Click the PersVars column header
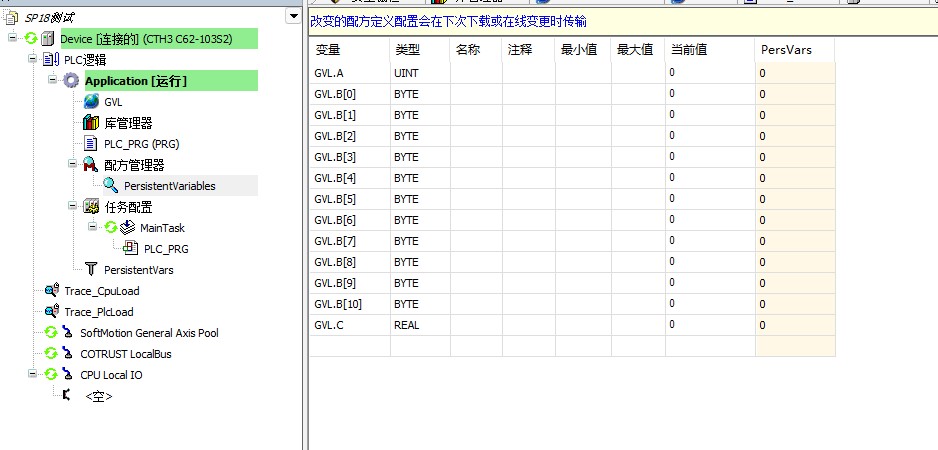 click(796, 50)
